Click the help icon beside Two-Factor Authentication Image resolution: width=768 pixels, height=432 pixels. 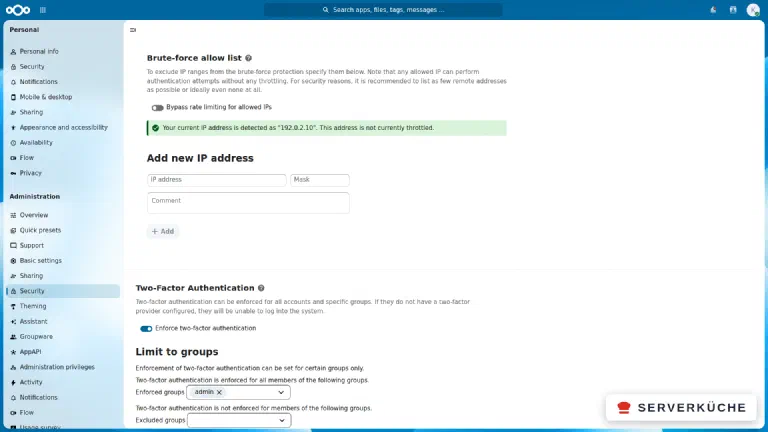pyautogui.click(x=261, y=288)
